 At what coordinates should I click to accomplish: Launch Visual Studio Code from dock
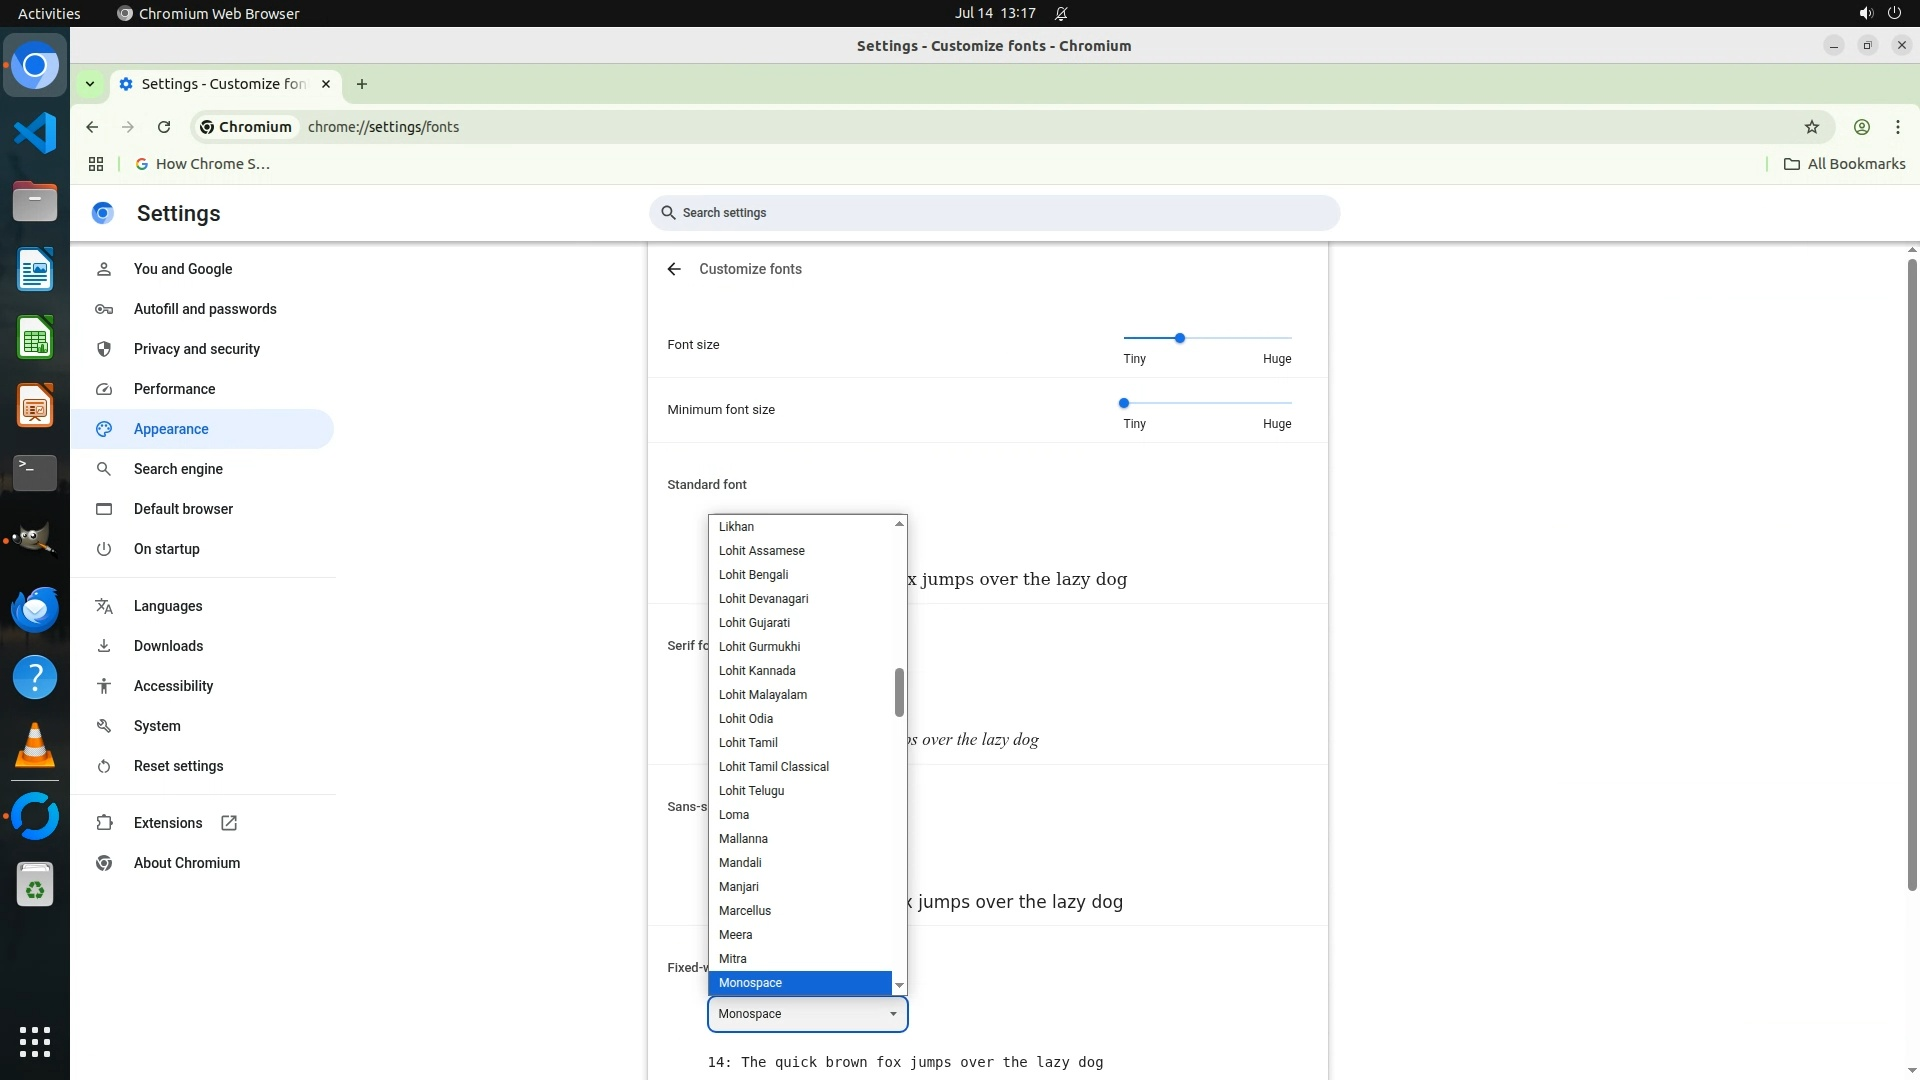coord(35,133)
